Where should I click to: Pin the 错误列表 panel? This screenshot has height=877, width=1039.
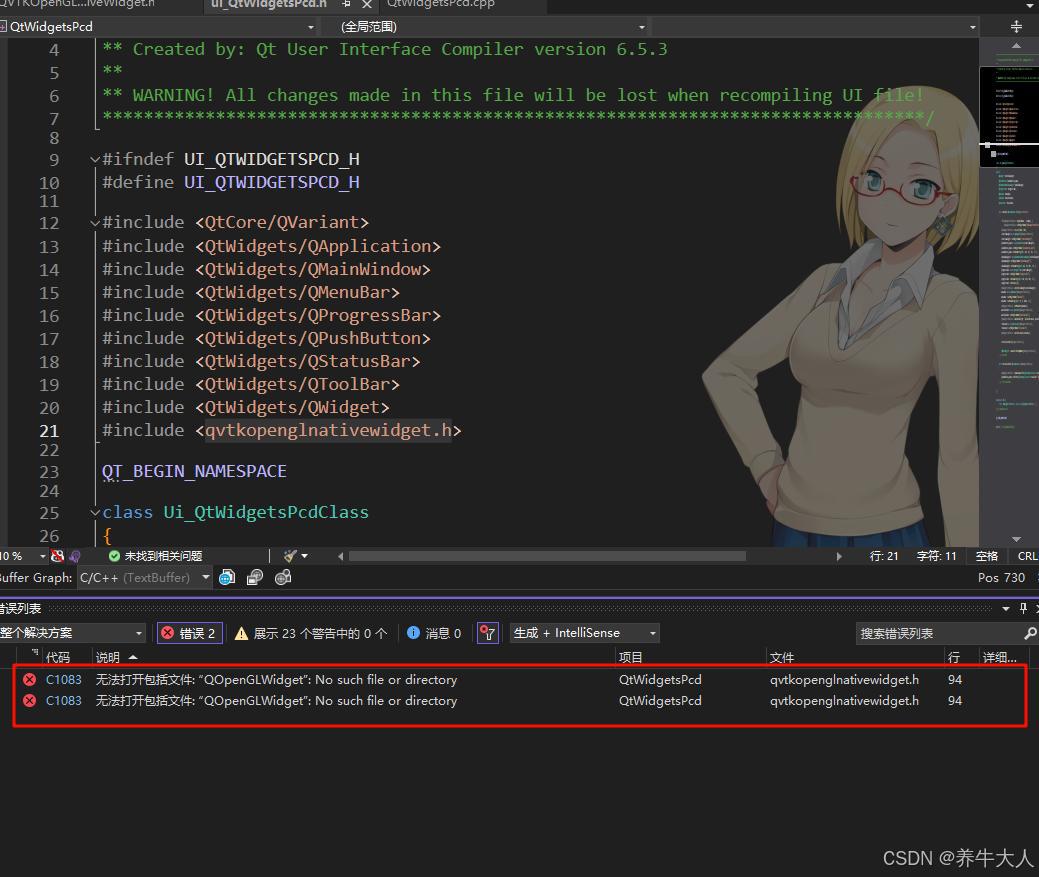1023,609
